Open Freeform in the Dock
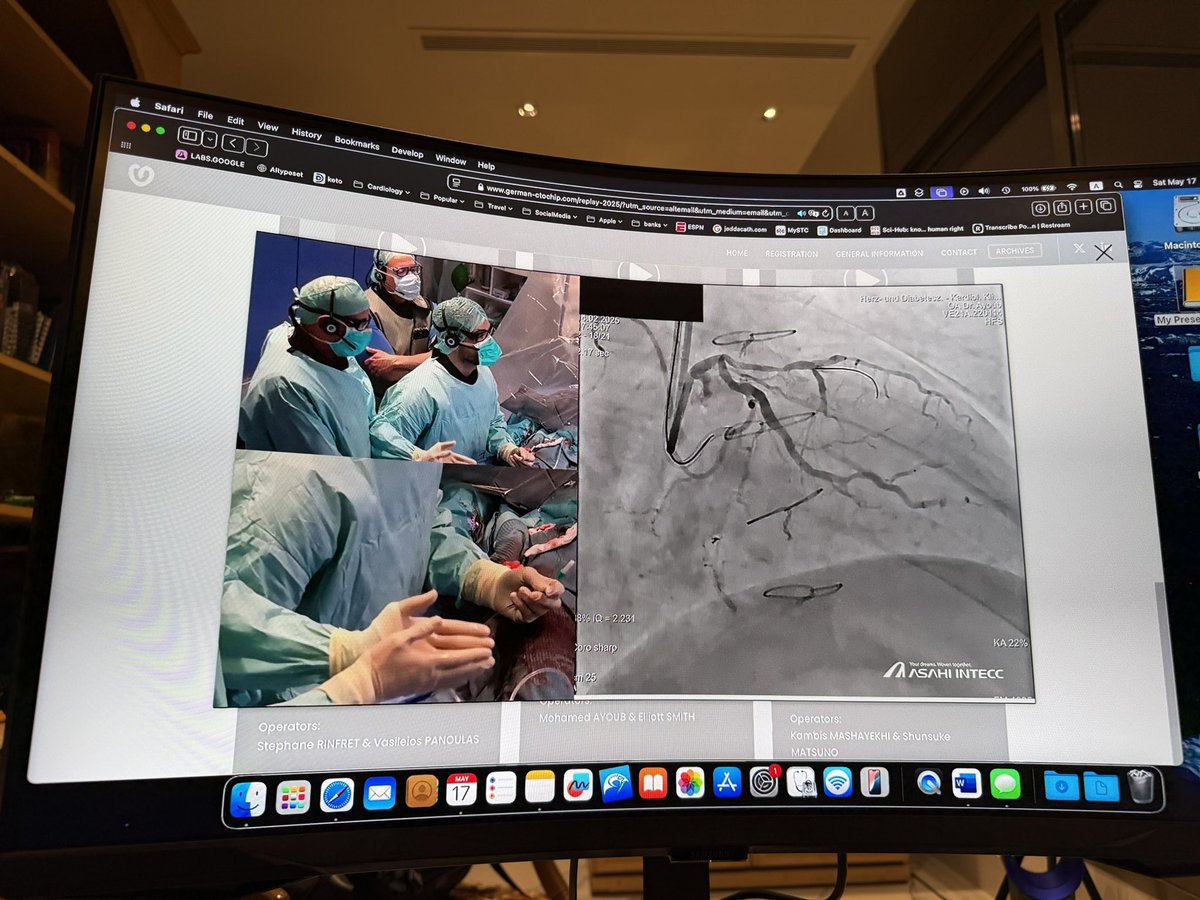The image size is (1200, 900). point(578,784)
